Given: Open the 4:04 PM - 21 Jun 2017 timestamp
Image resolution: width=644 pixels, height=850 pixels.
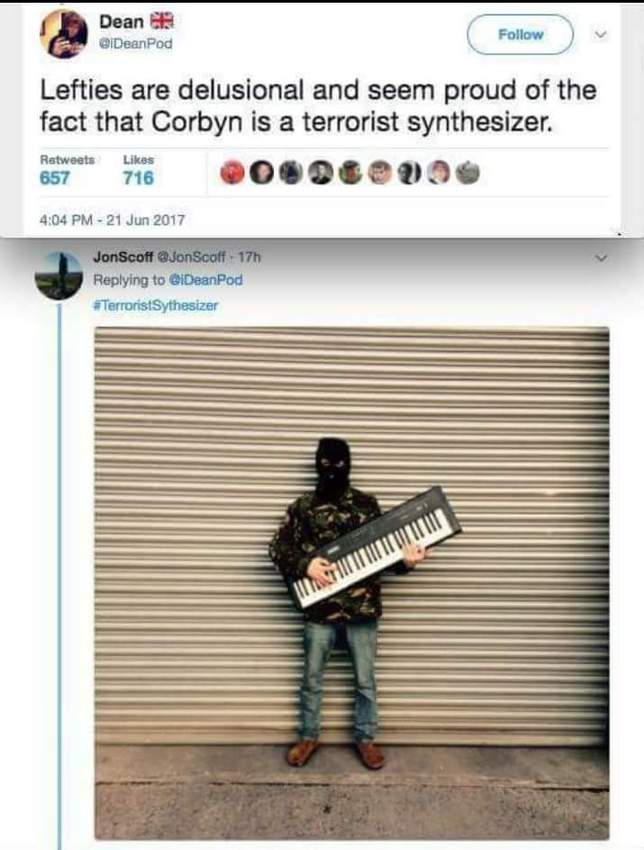Looking at the screenshot, I should tap(112, 220).
